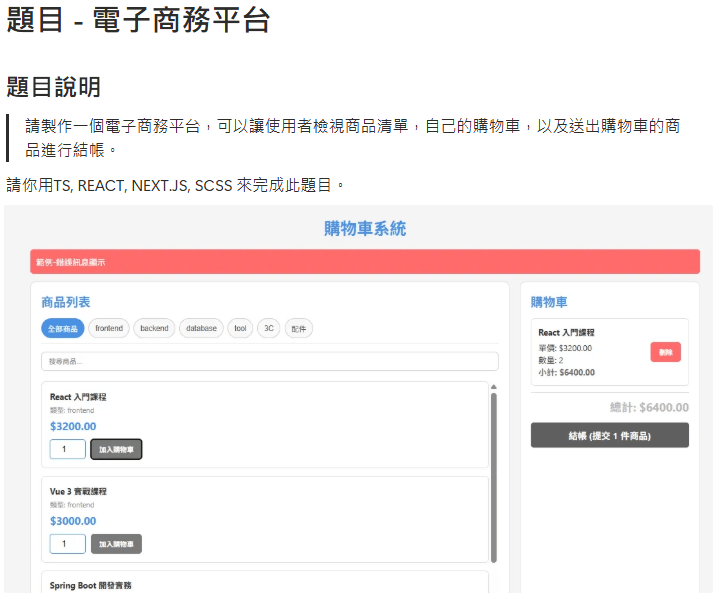Click the 購物車 cart section heading

[549, 302]
